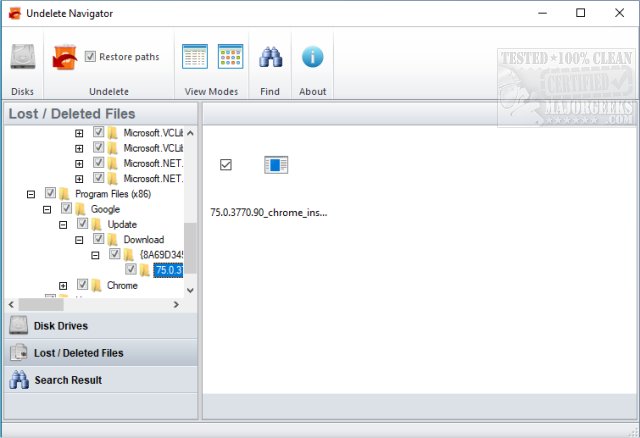Collapse the Update tree node
The image size is (640, 438).
click(x=63, y=225)
